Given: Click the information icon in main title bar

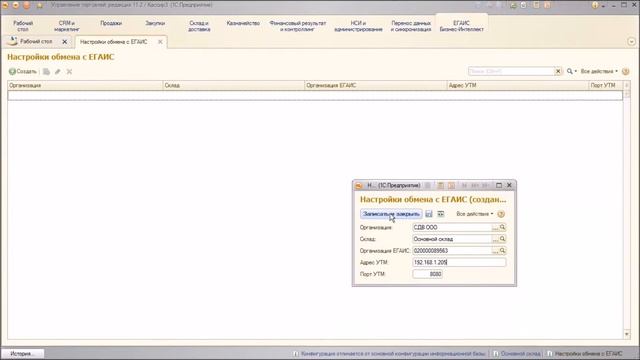Looking at the screenshot, I should (595, 5).
